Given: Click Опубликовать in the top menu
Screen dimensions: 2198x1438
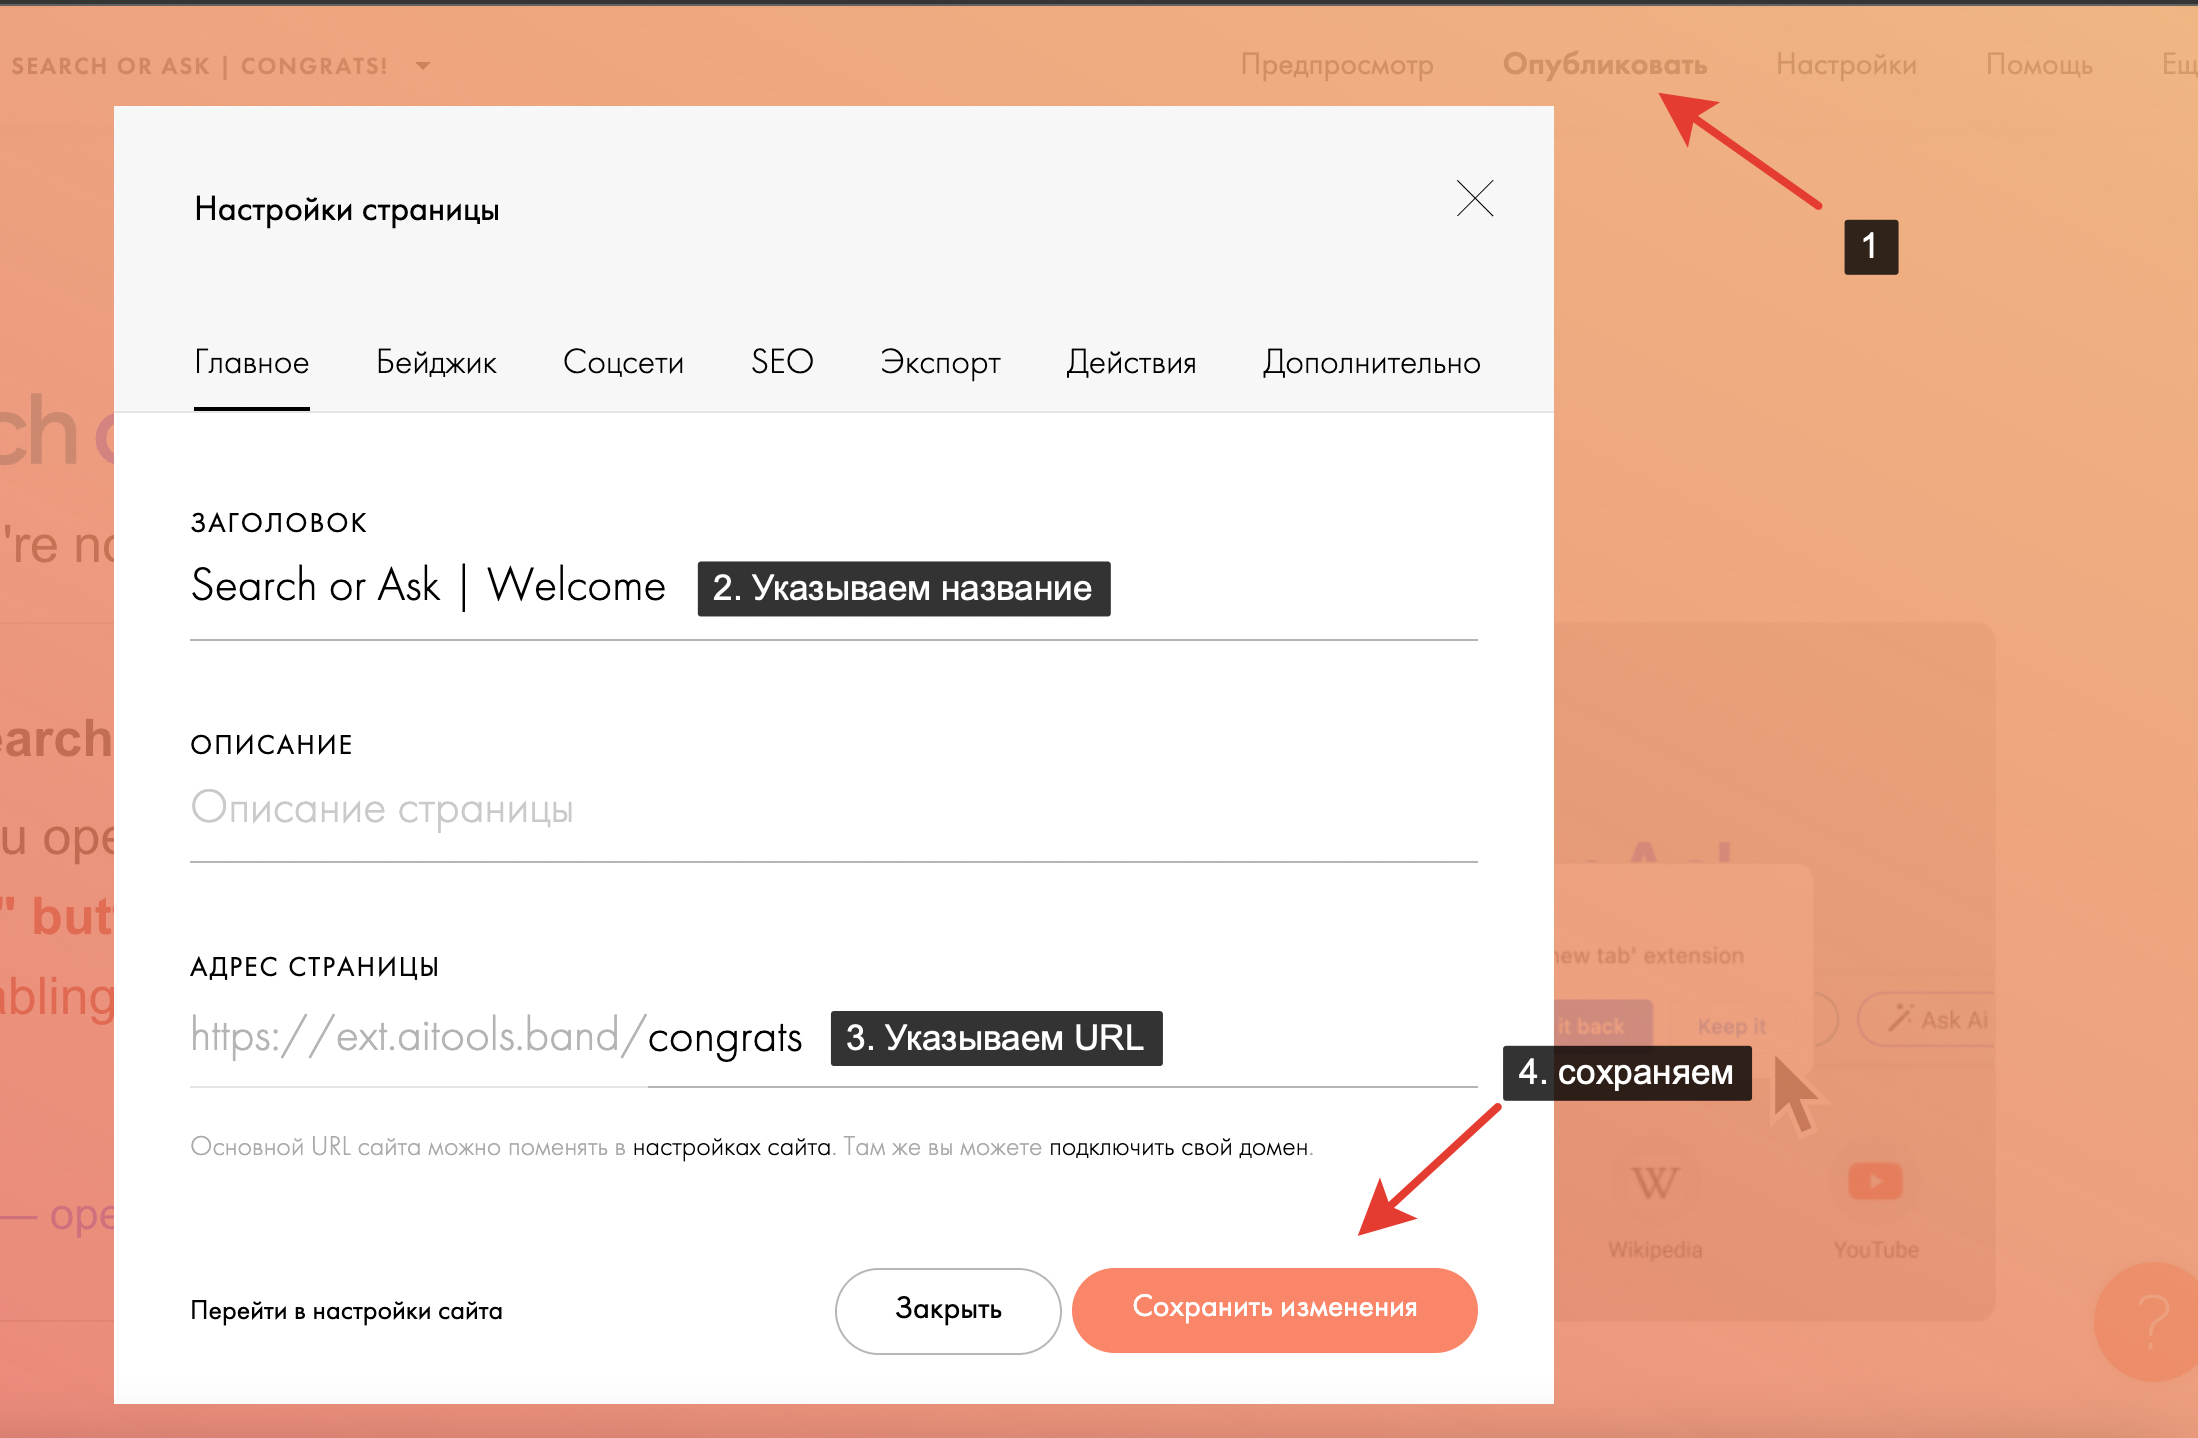Looking at the screenshot, I should pos(1604,65).
